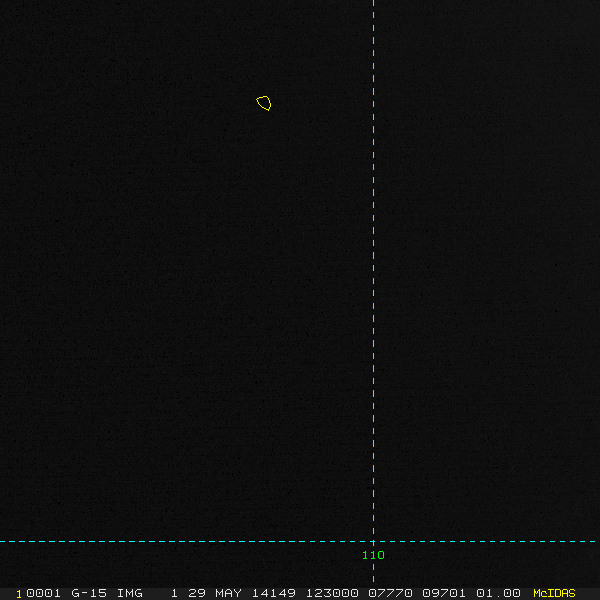This screenshot has width=600, height=600.
Task: Click intersection of the dashed grid lines
Action: pyautogui.click(x=373, y=541)
